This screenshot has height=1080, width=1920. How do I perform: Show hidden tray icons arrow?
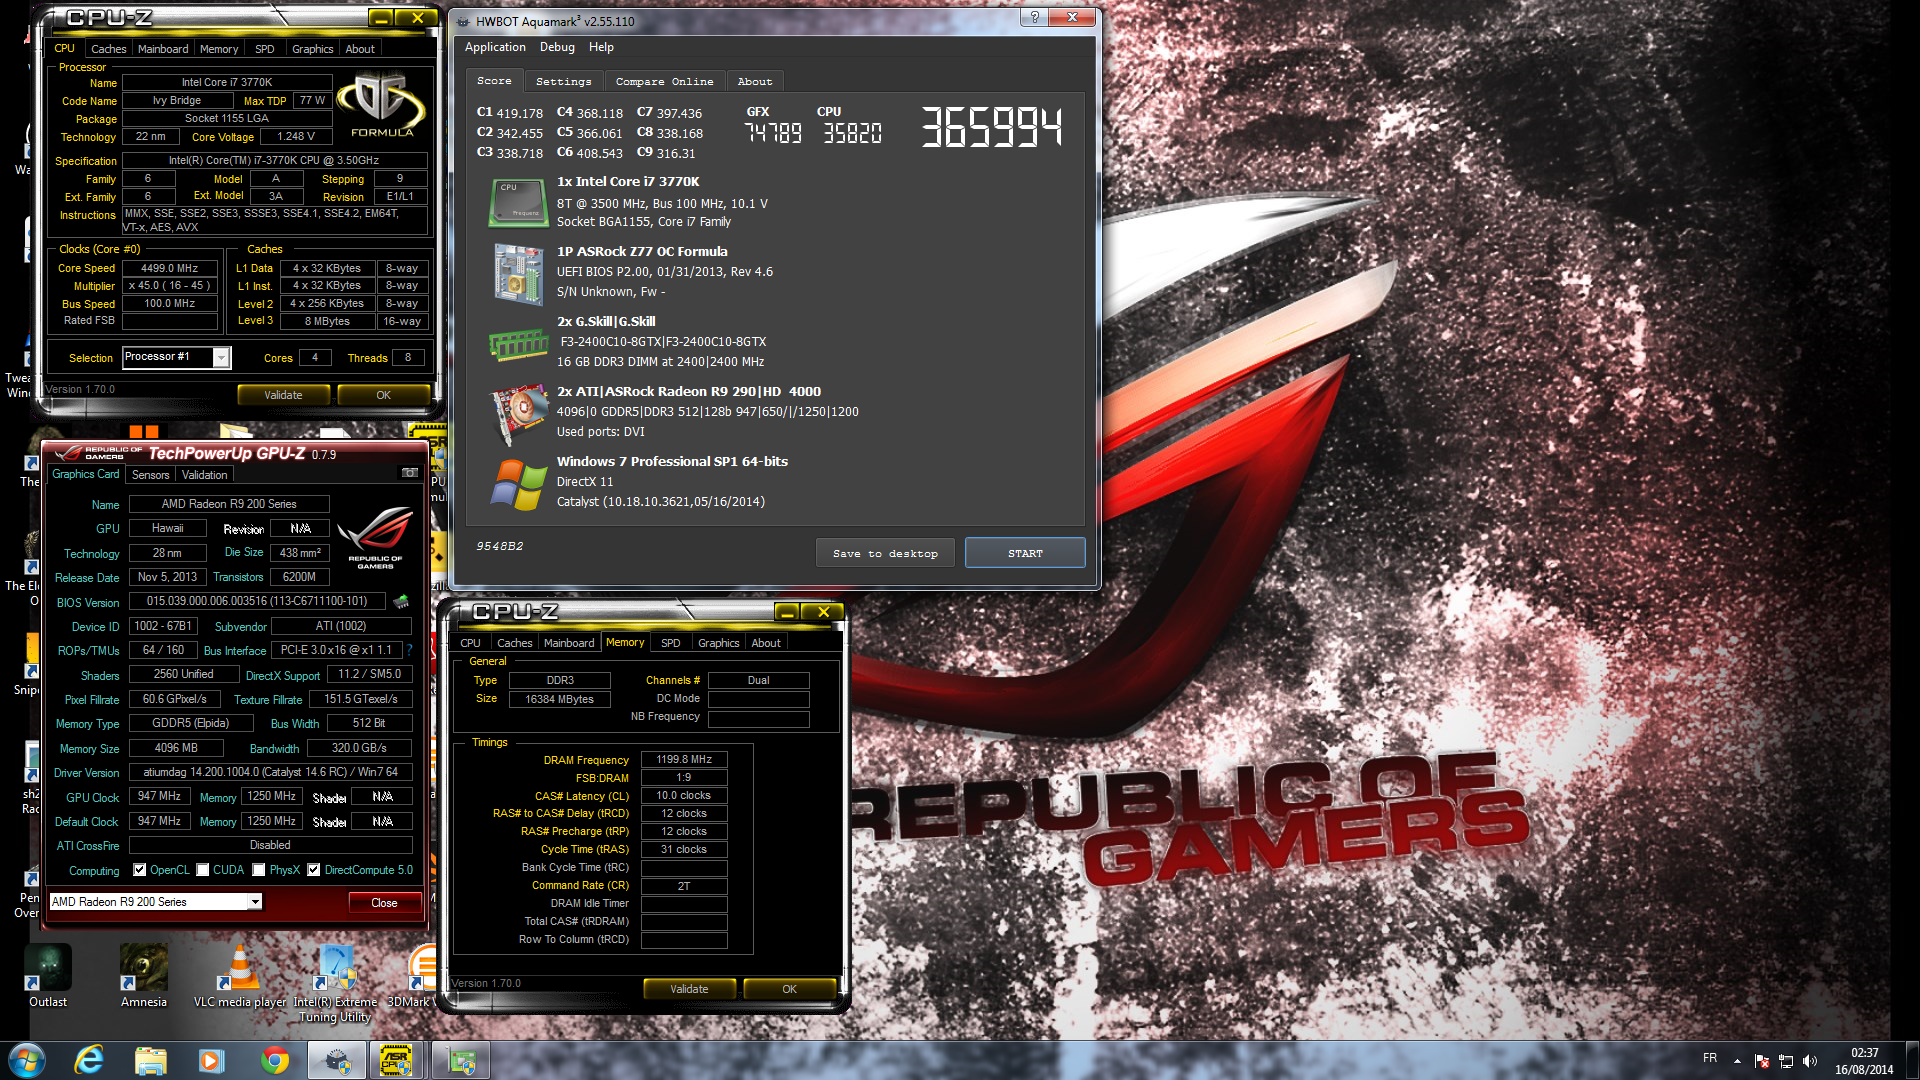(1737, 1060)
